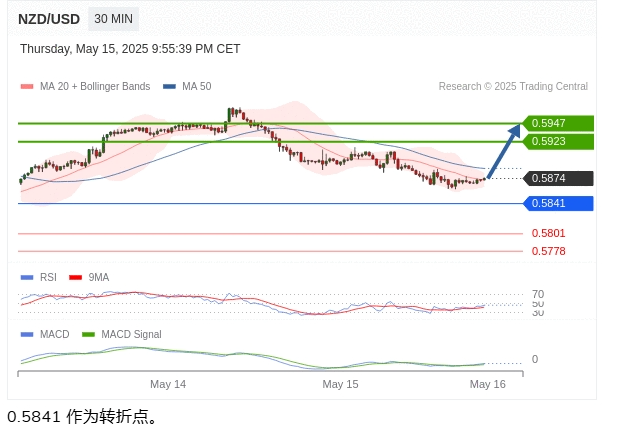Click the May 14 date axis label
The width and height of the screenshot is (641, 442).
click(x=168, y=384)
